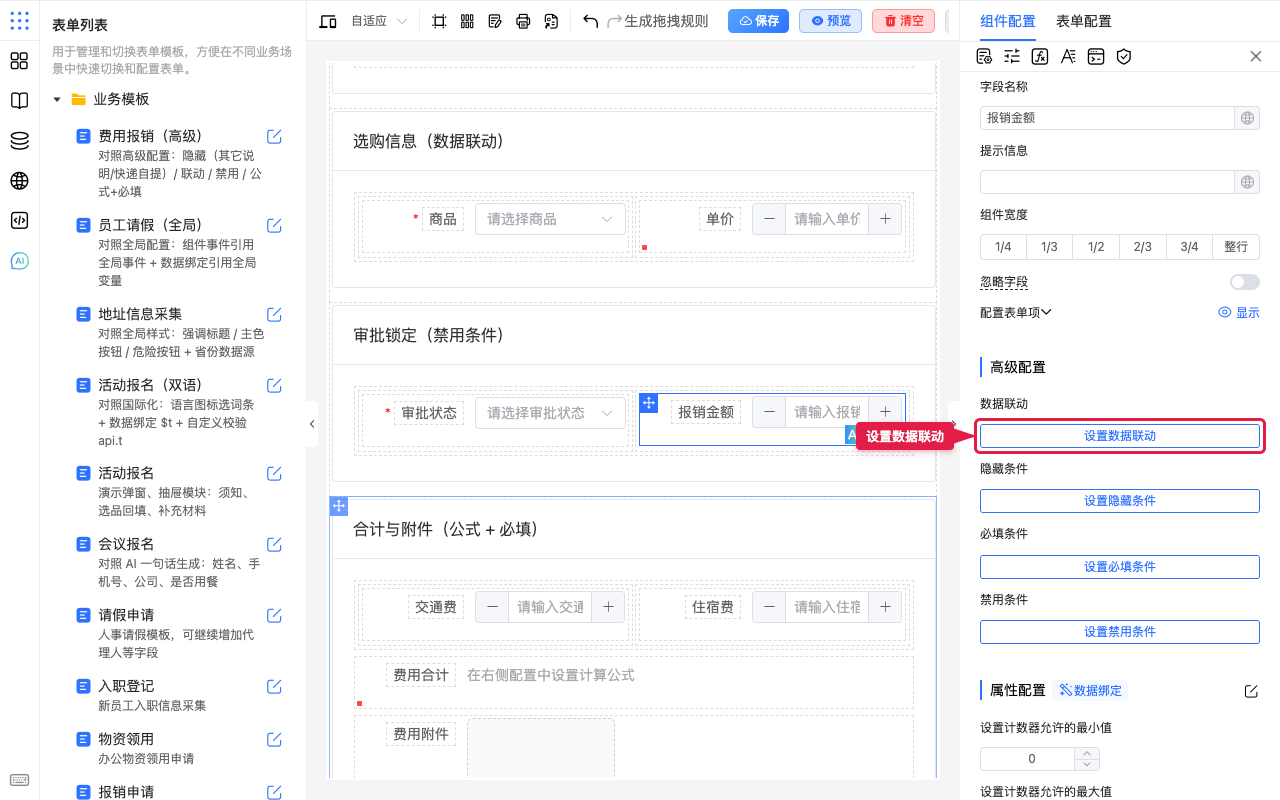Open the AI assistant icon in left sidebar
Screen dimensions: 1280x800
(19, 261)
